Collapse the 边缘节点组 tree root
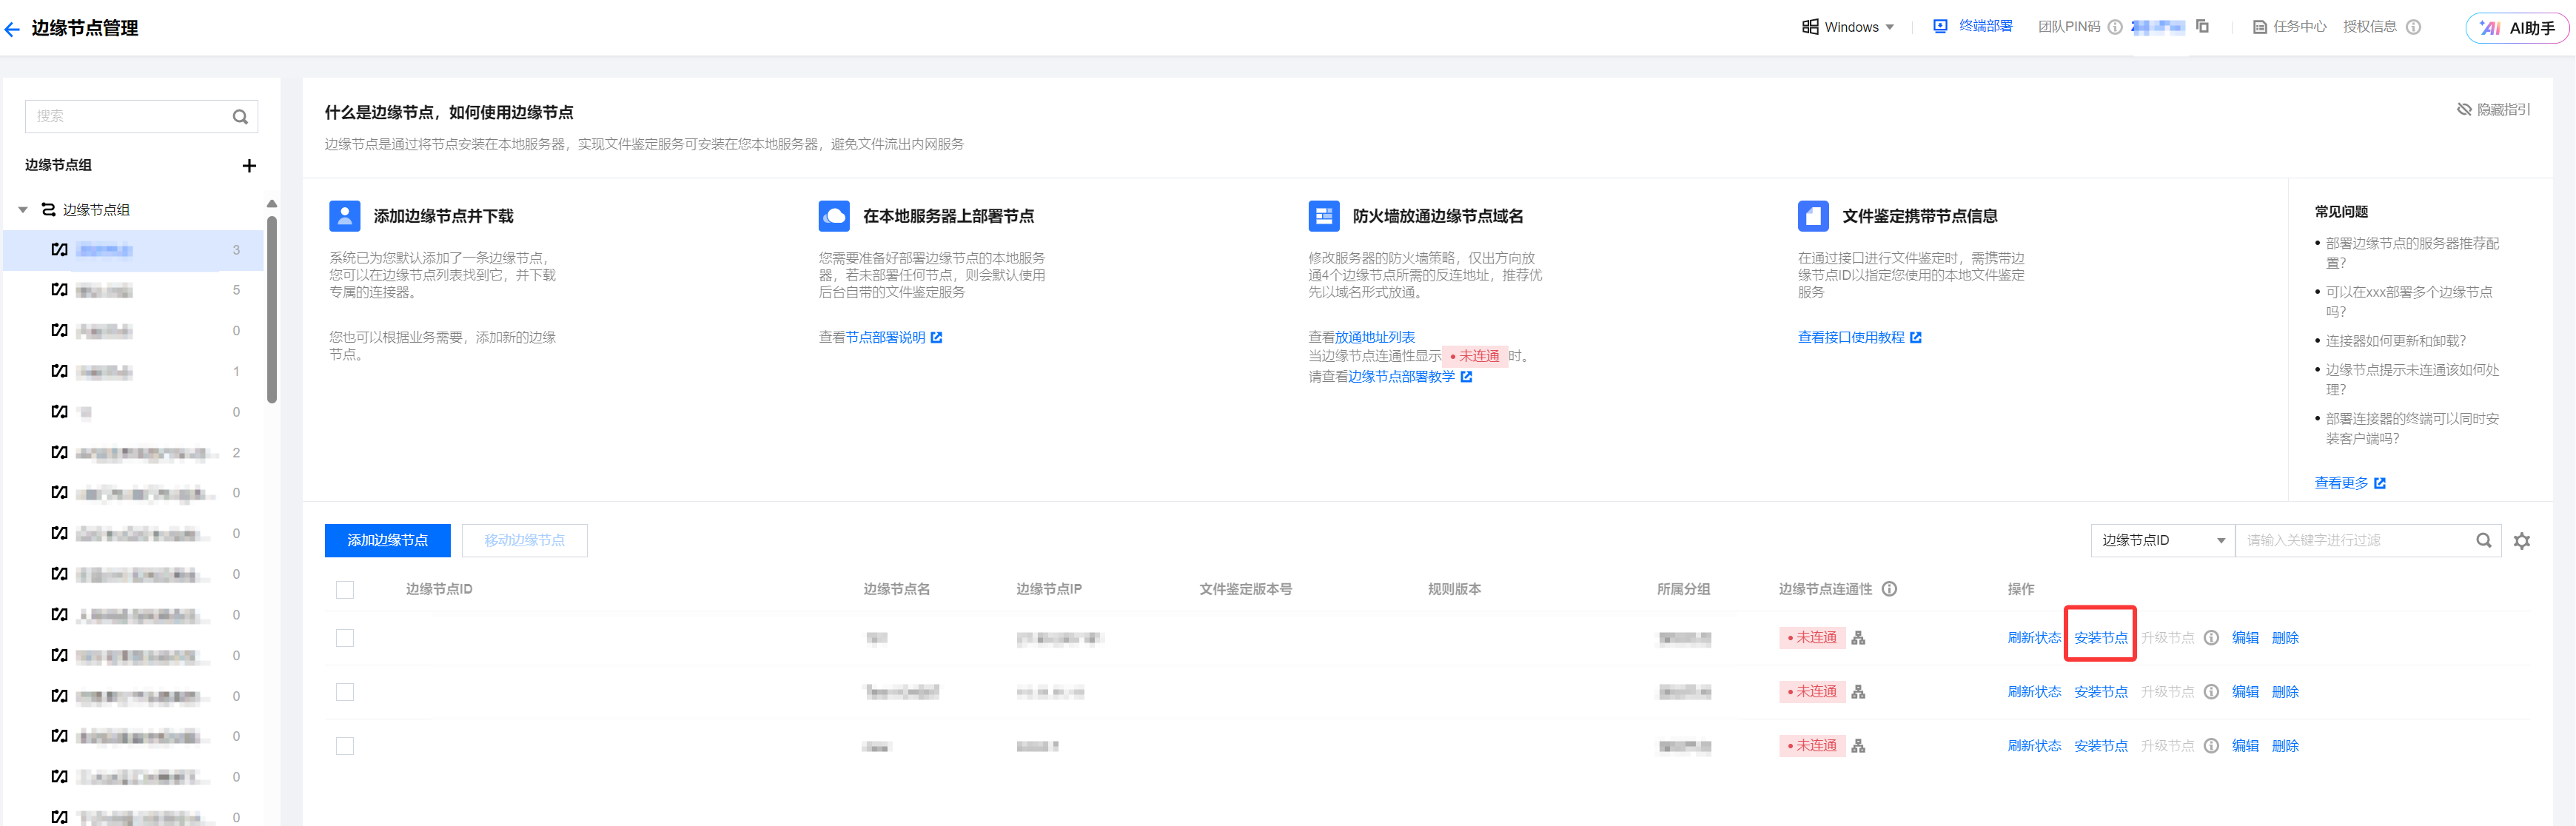Screen dimensions: 2576x826 (22, 210)
